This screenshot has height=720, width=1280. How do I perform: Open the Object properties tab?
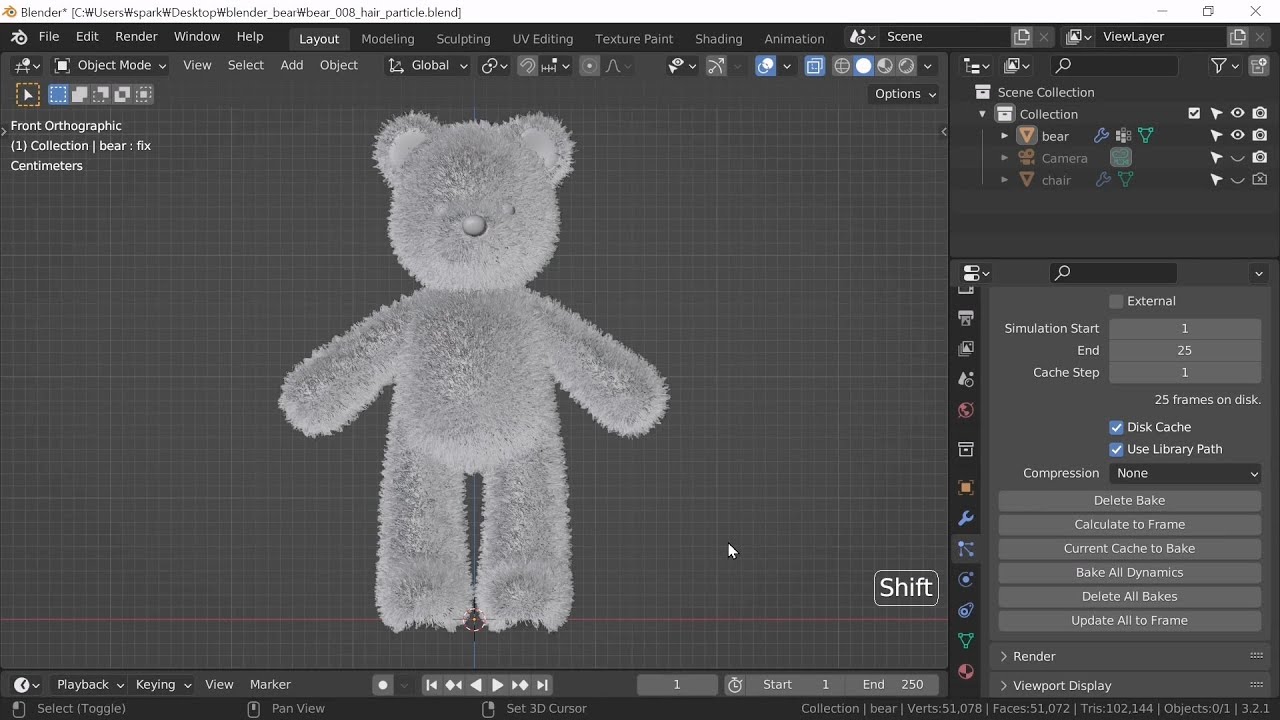coord(966,488)
